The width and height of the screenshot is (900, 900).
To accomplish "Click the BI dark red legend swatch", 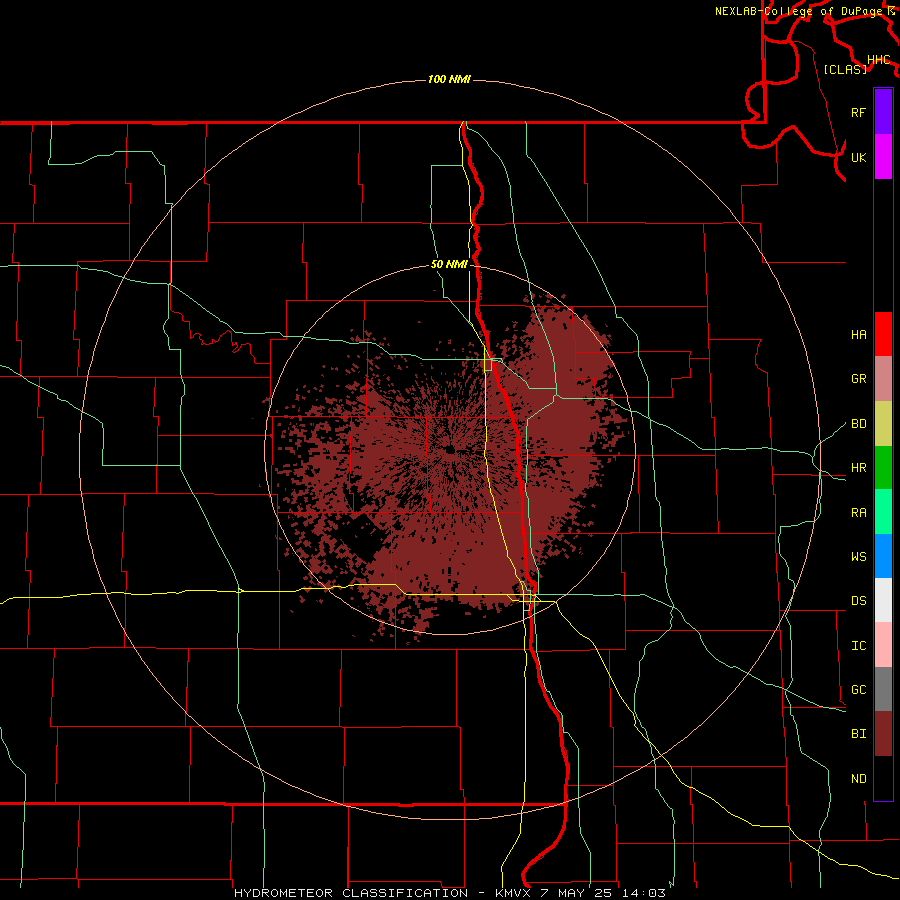I will coord(883,734).
